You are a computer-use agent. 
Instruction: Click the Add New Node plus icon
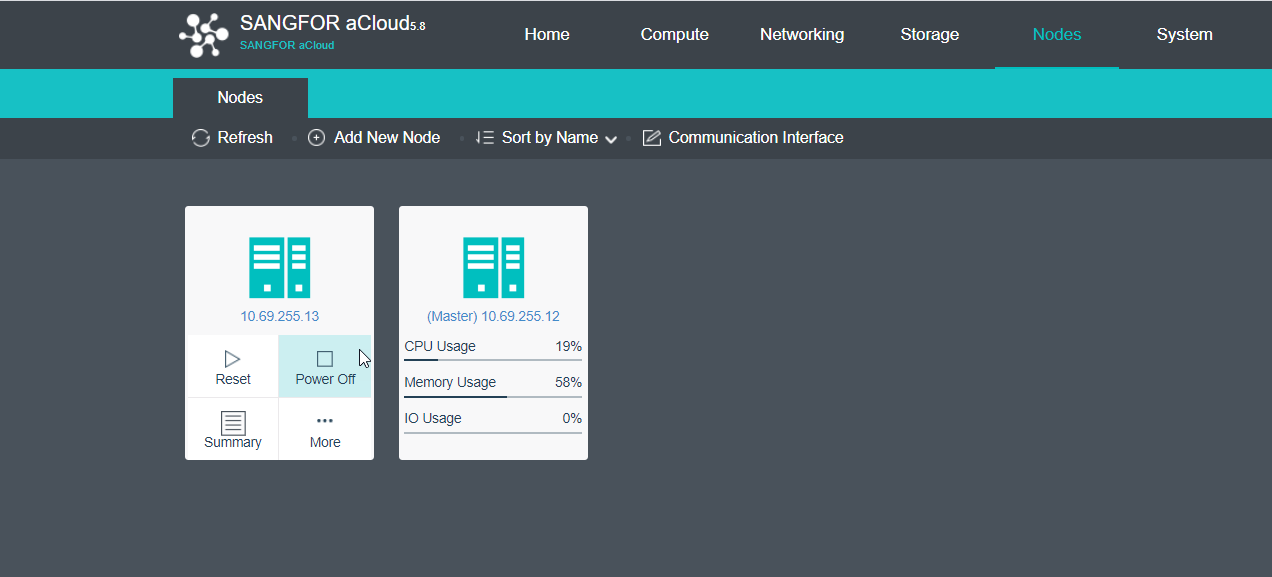tap(316, 138)
